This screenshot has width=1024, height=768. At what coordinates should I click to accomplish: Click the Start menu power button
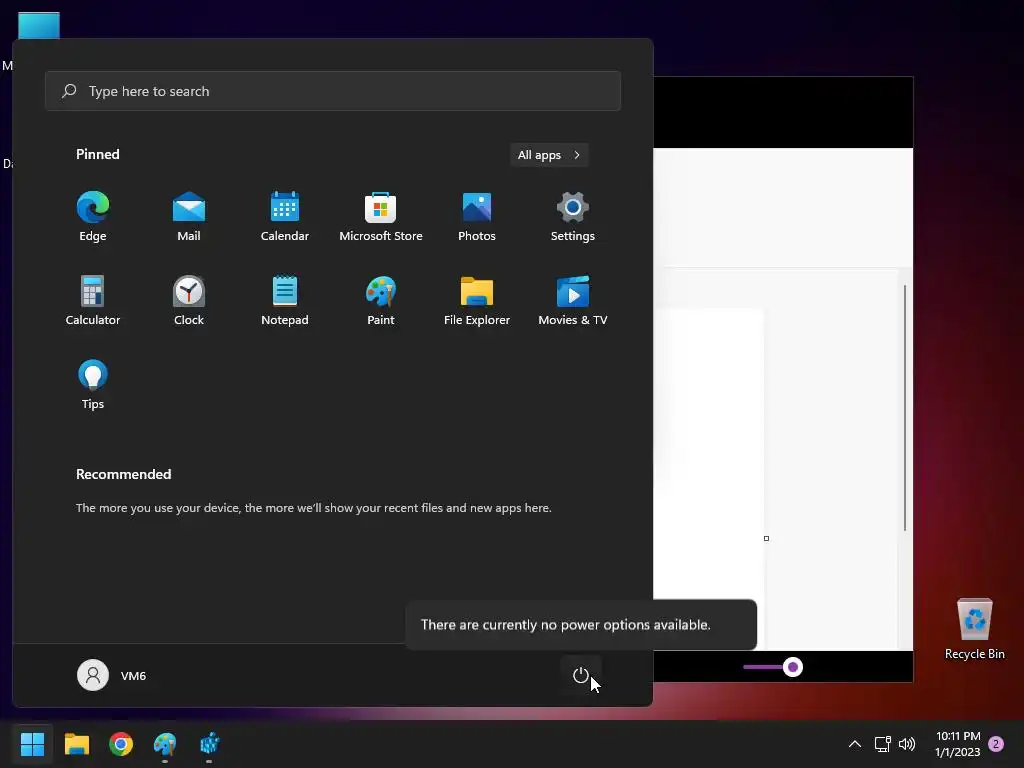(x=581, y=675)
